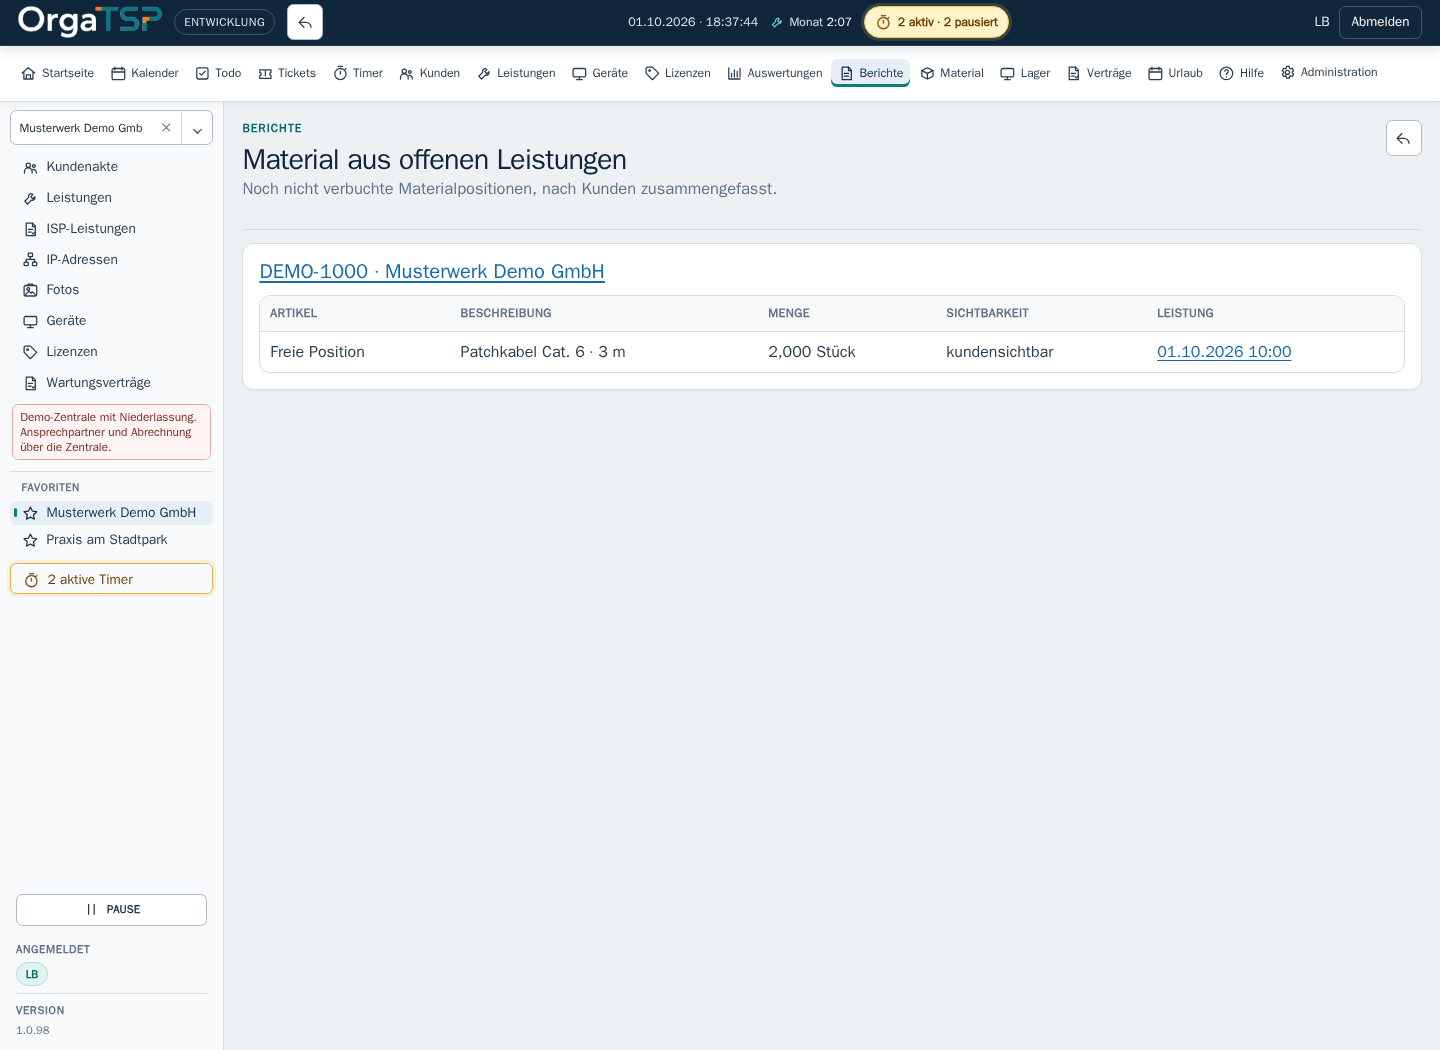The image size is (1440, 1050).
Task: Open Lizenzen in the top navigation bar
Action: click(x=678, y=73)
